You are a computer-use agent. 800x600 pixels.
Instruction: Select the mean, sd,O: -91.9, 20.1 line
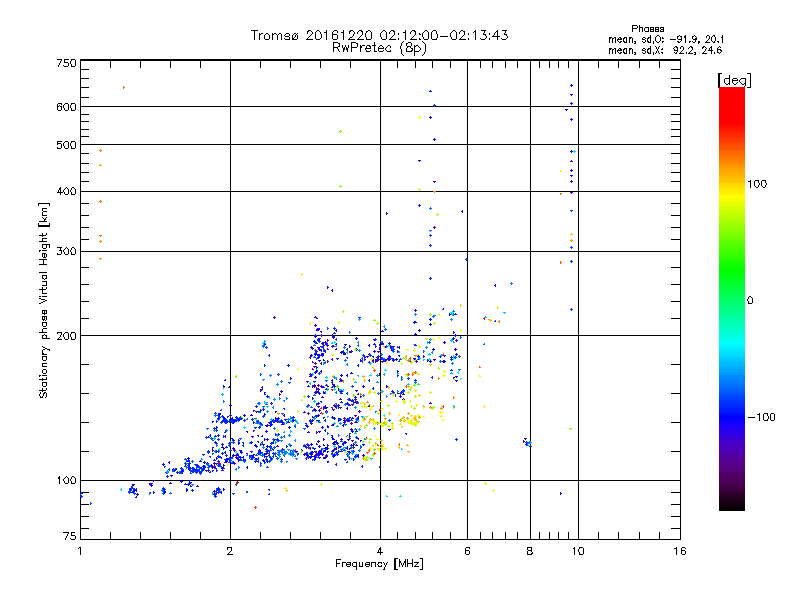point(665,39)
